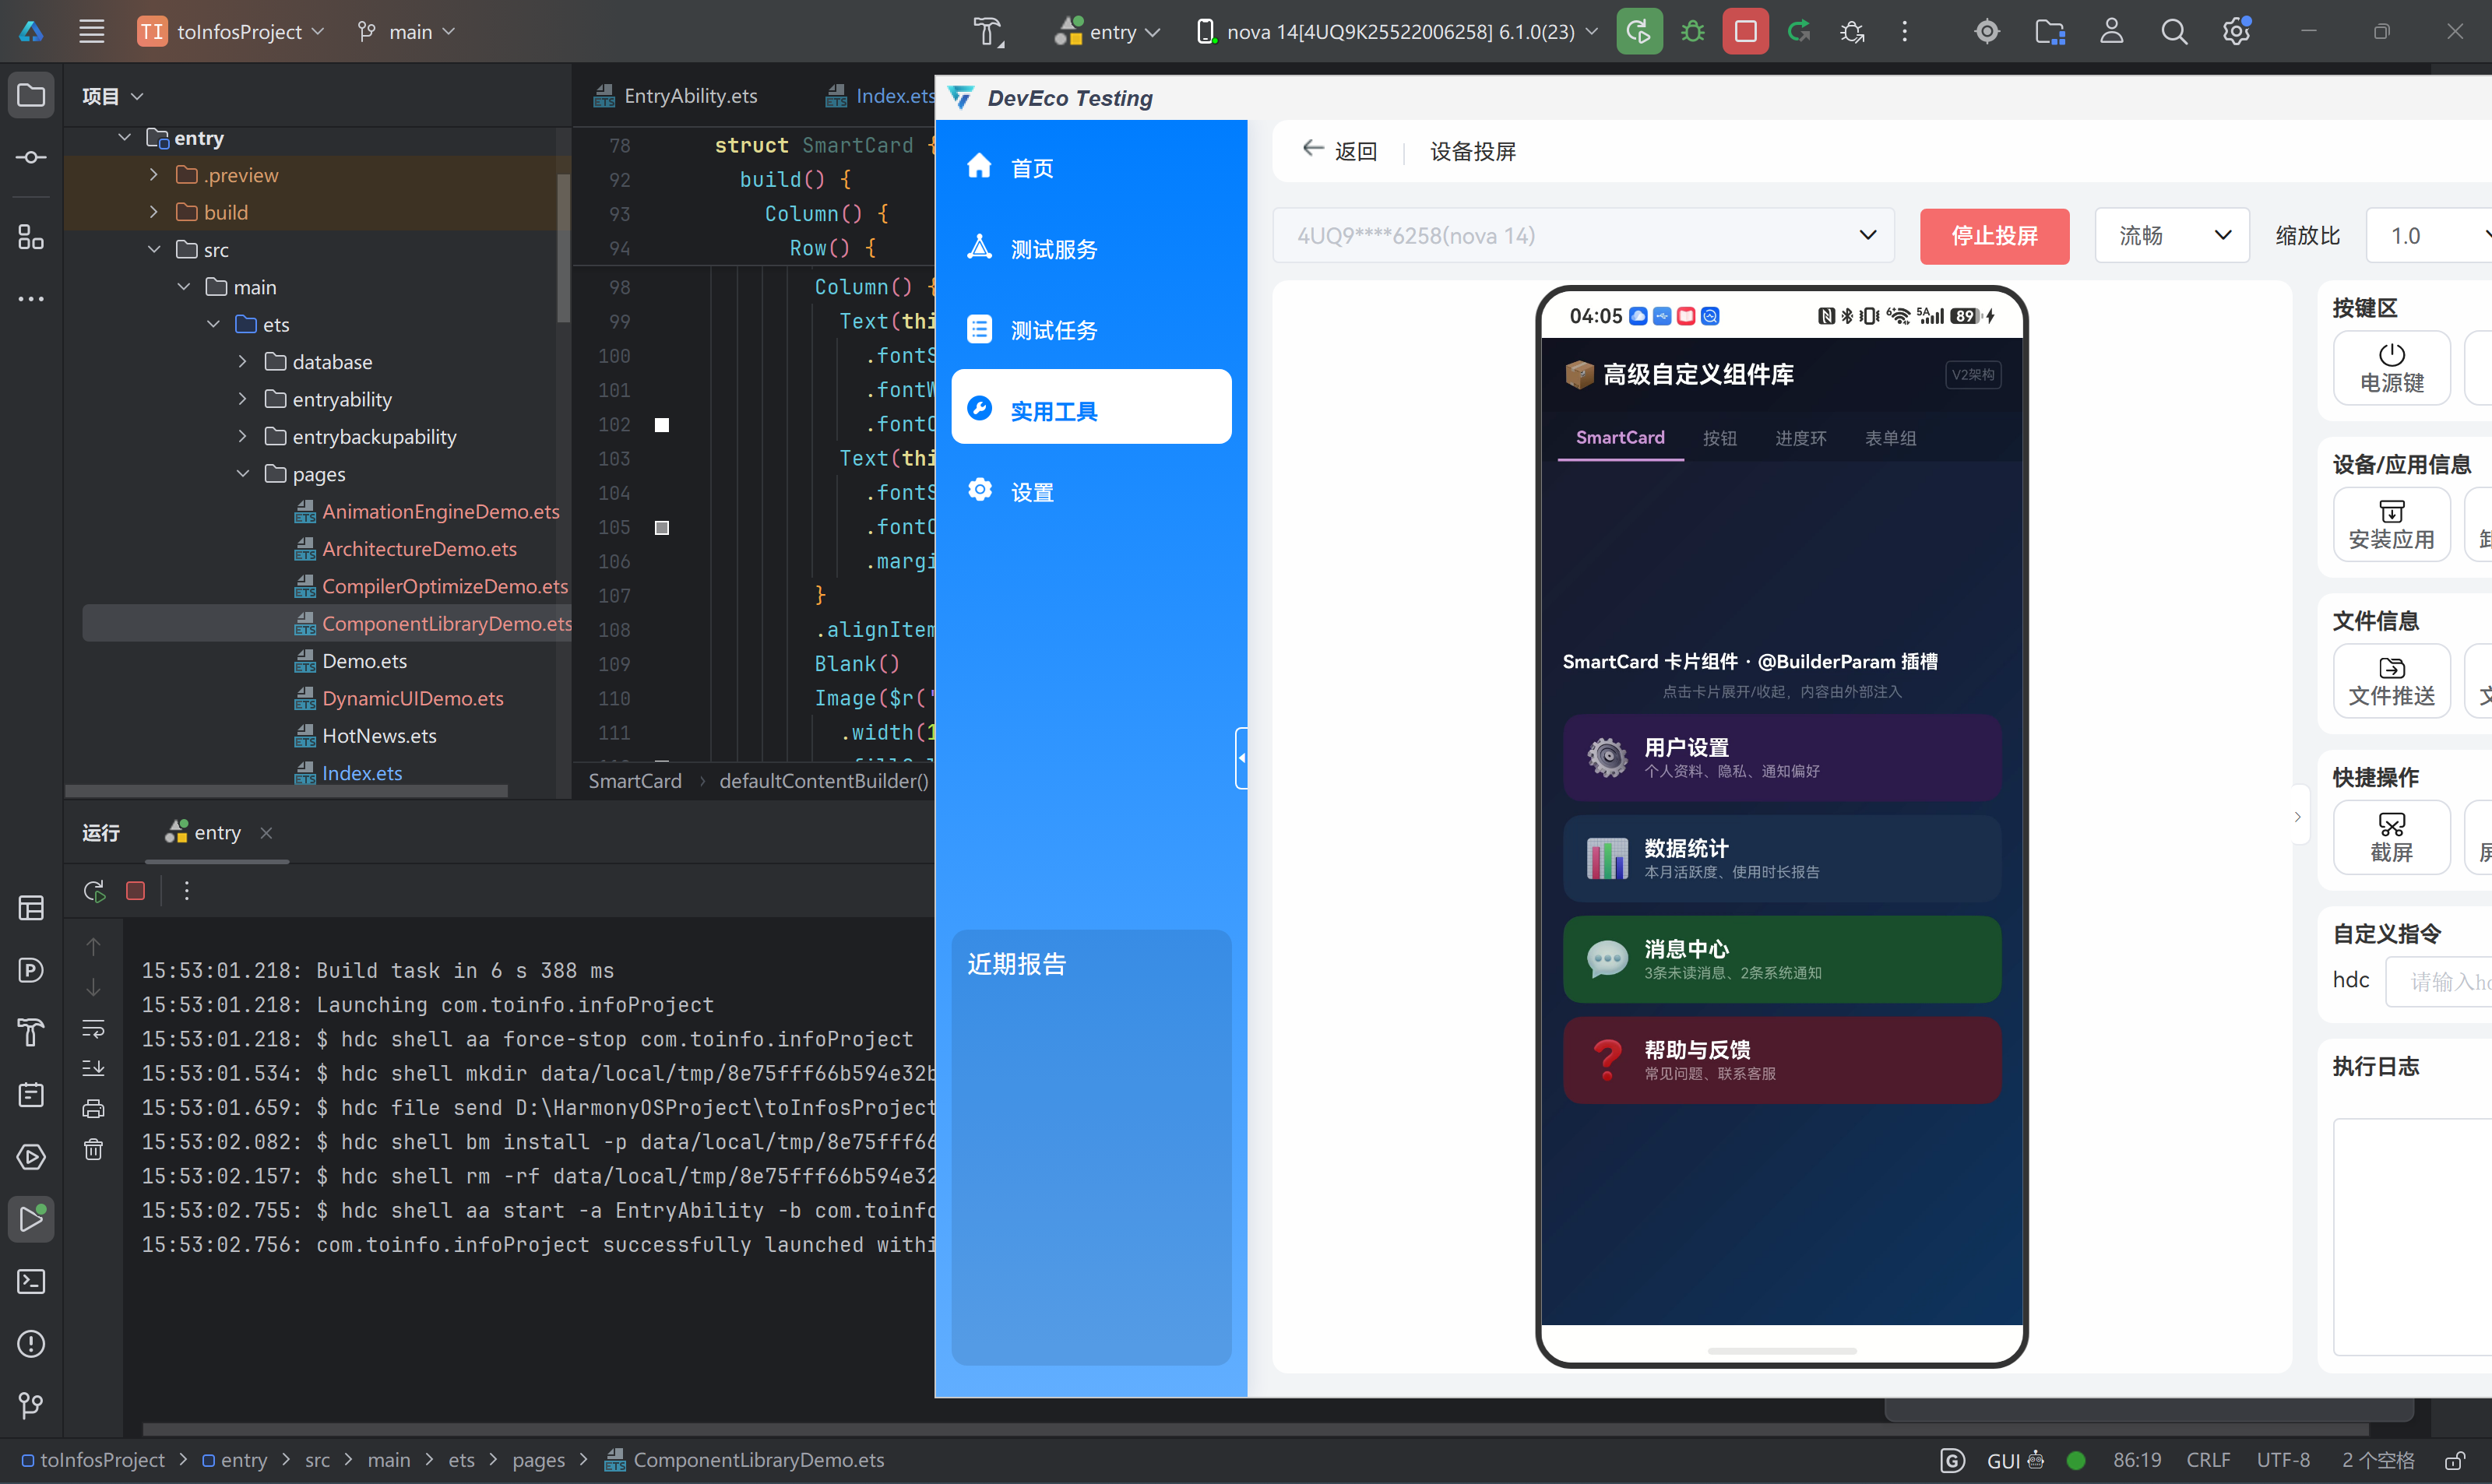Open the nova 14 device selector dropdown
2492x1484 pixels.
(x=1397, y=31)
